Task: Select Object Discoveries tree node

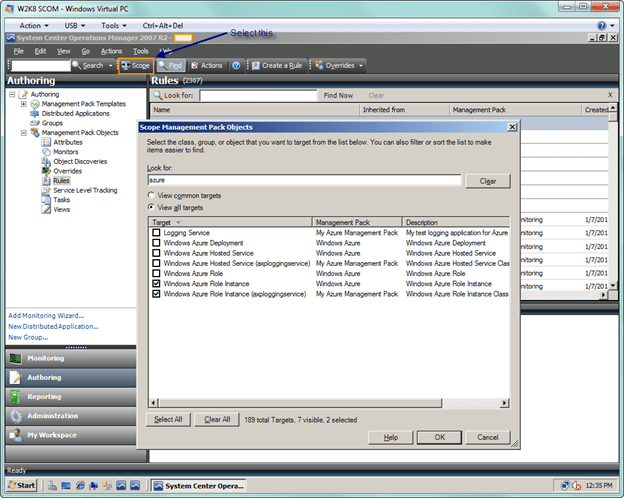Action: pos(80,161)
